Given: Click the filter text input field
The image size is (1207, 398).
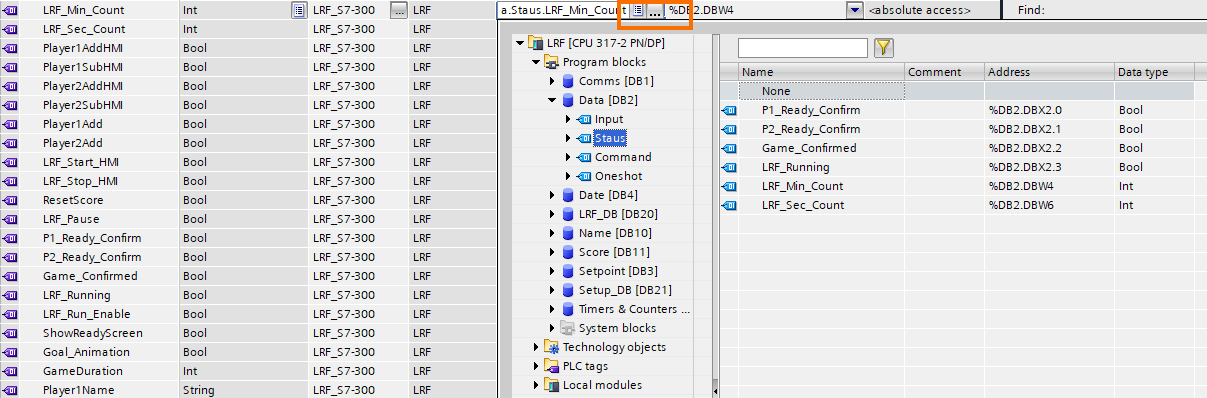Looking at the screenshot, I should point(803,47).
